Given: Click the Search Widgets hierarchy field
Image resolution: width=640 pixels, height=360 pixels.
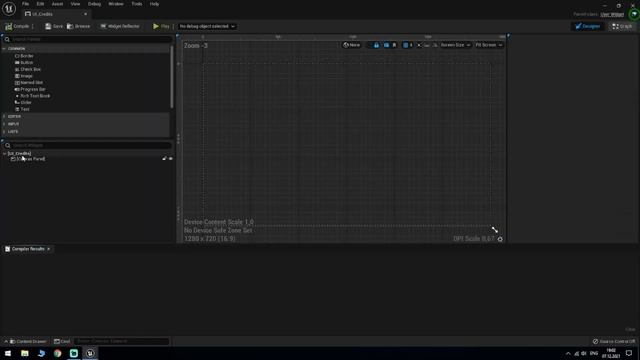Looking at the screenshot, I should click(x=87, y=145).
